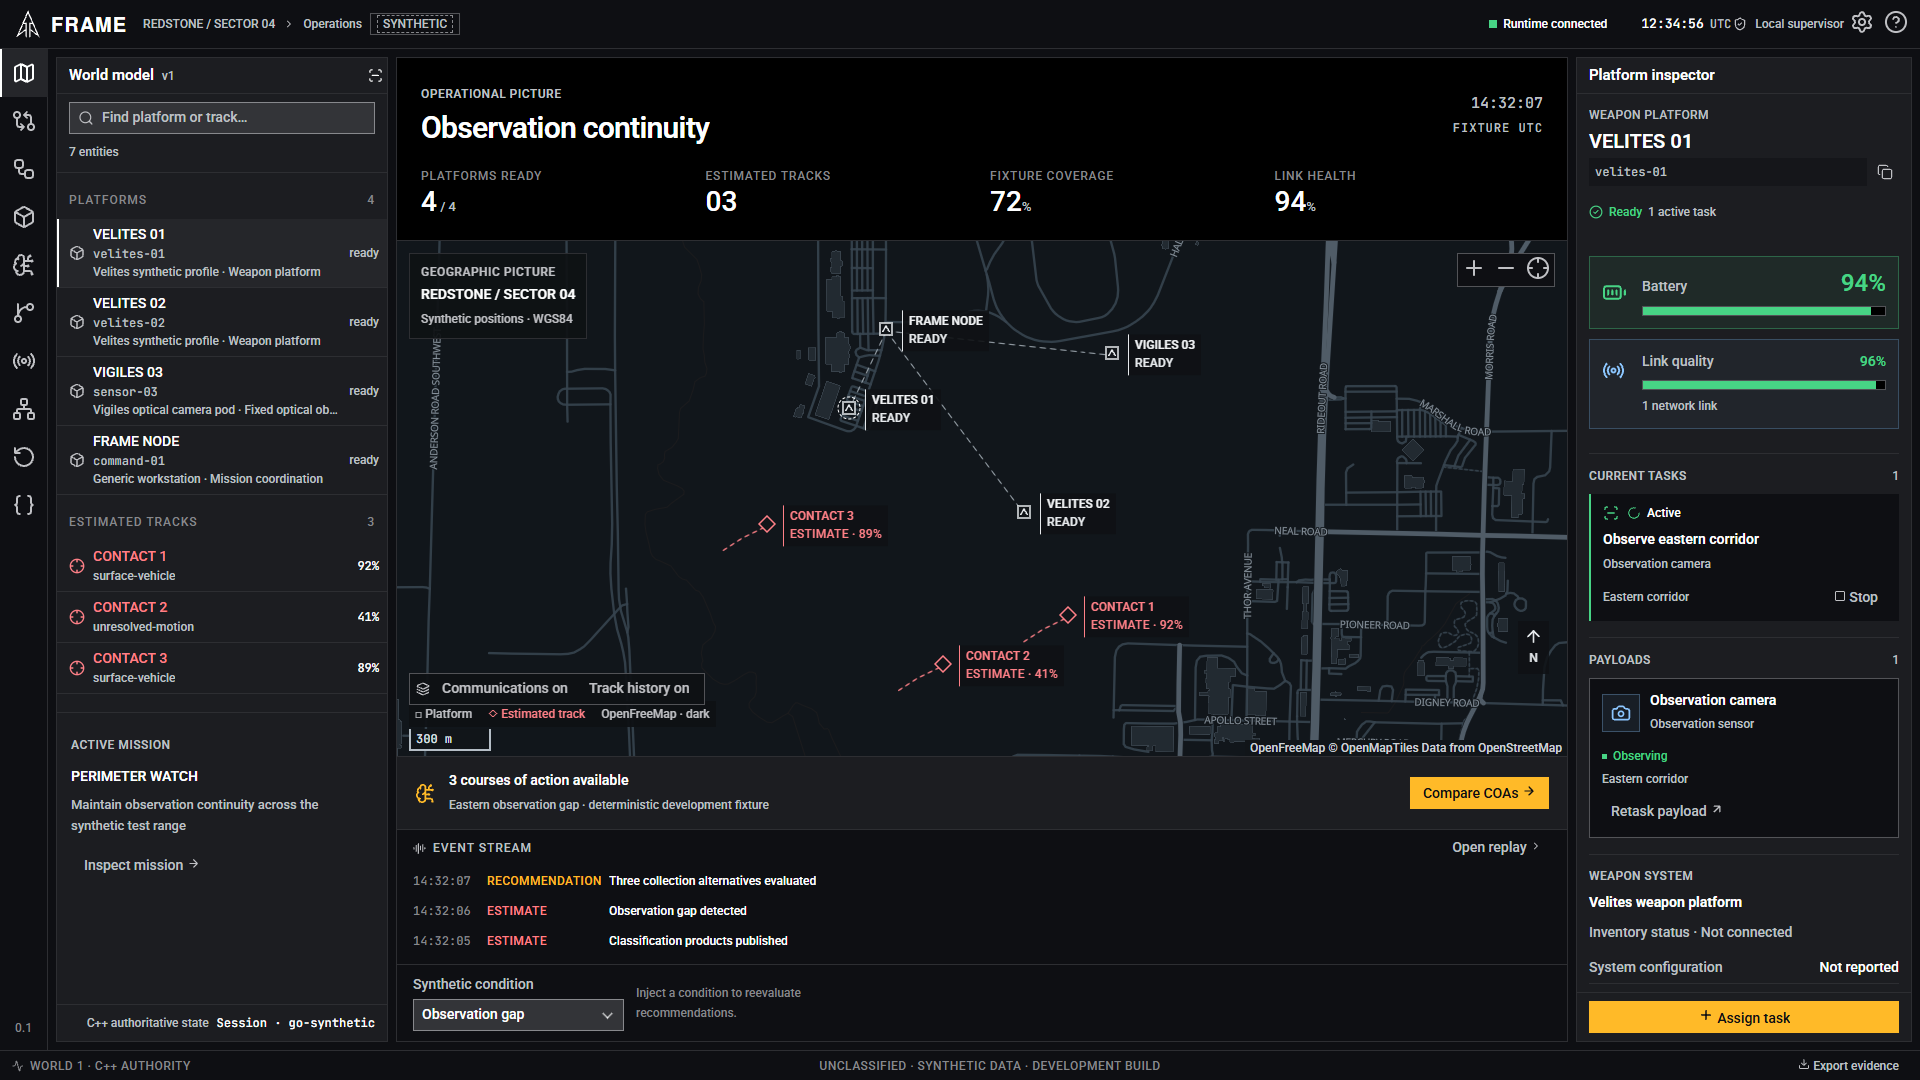The image size is (1920, 1080).
Task: Open the branch sidebar icon
Action: 24,313
